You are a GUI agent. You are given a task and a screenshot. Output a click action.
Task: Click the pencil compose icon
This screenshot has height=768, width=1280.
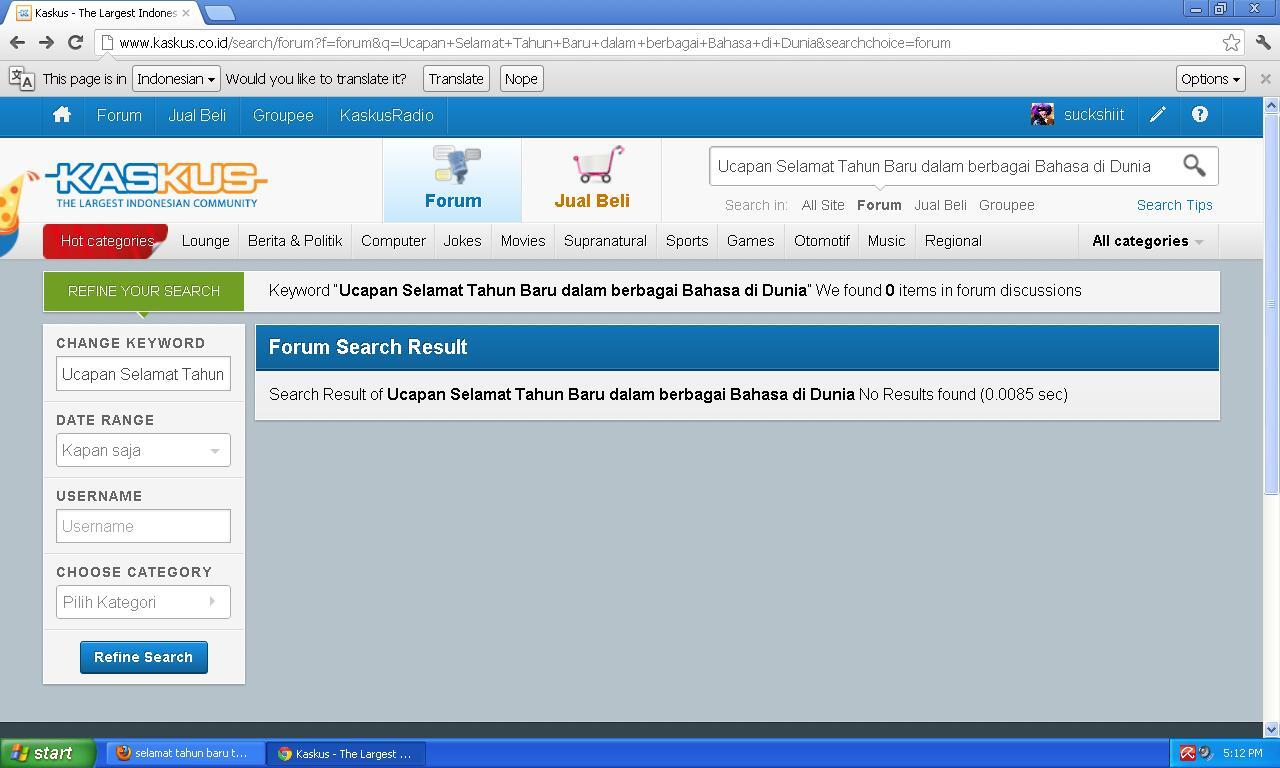pos(1157,115)
